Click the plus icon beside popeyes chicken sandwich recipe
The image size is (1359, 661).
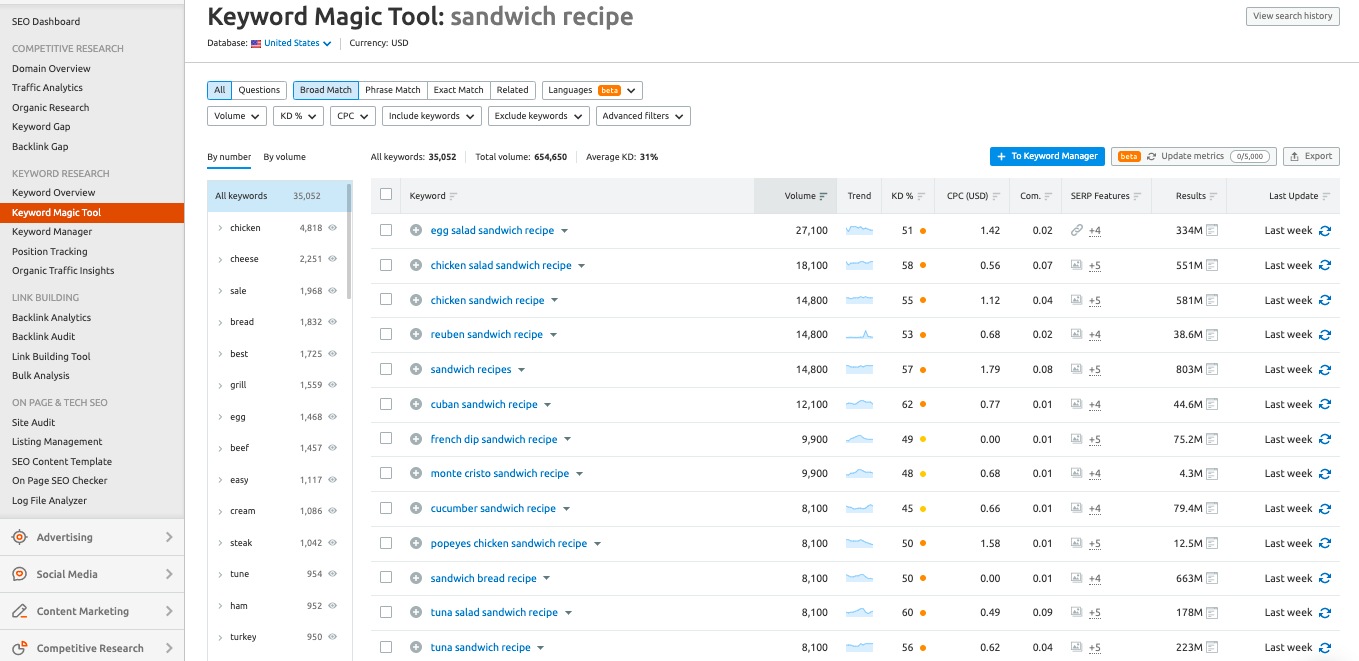(416, 544)
